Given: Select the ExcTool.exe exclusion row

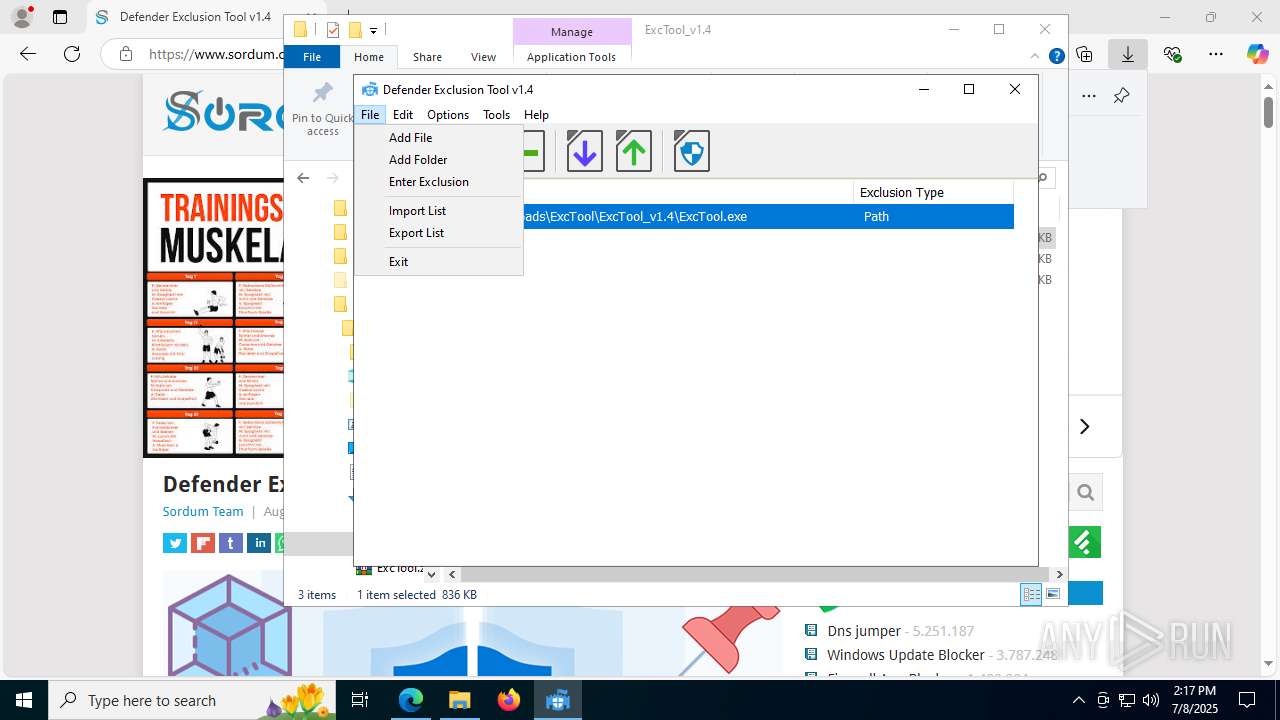Looking at the screenshot, I should pyautogui.click(x=768, y=216).
